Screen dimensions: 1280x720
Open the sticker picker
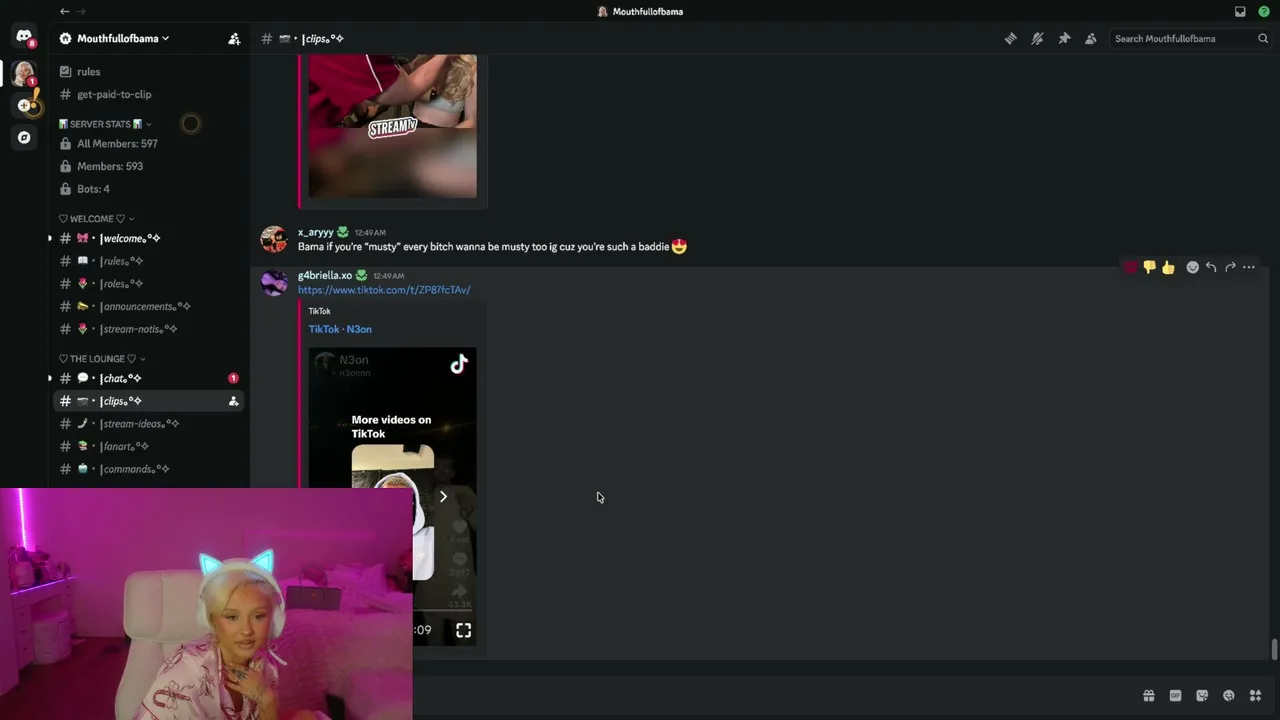pos(1202,696)
